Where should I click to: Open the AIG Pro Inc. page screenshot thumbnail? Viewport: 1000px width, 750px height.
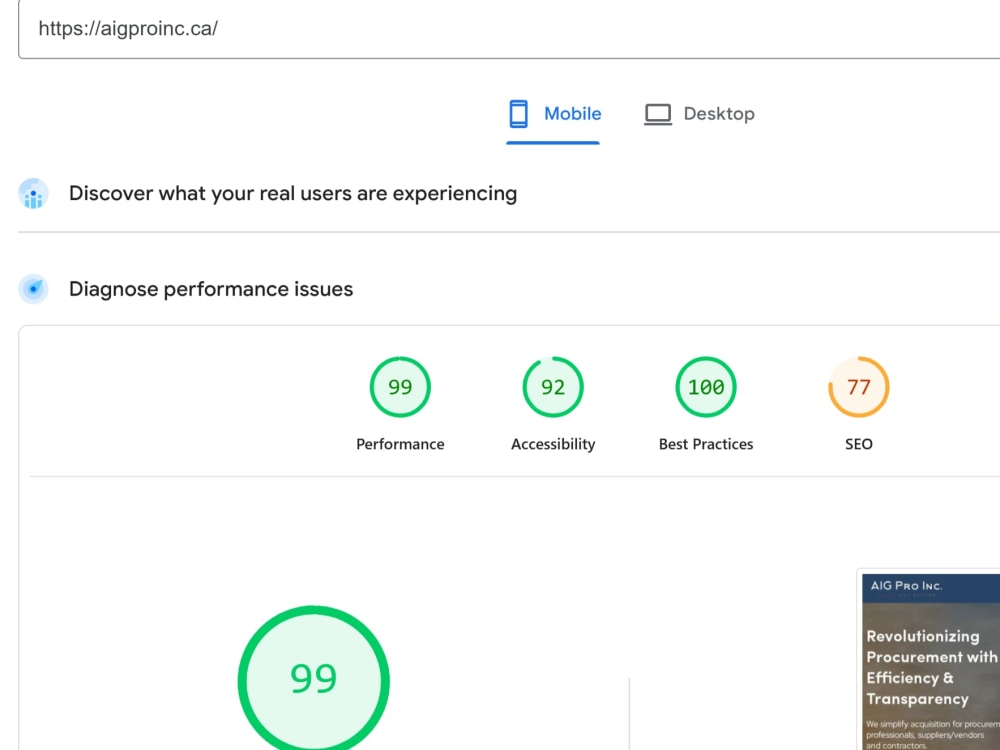click(930, 661)
